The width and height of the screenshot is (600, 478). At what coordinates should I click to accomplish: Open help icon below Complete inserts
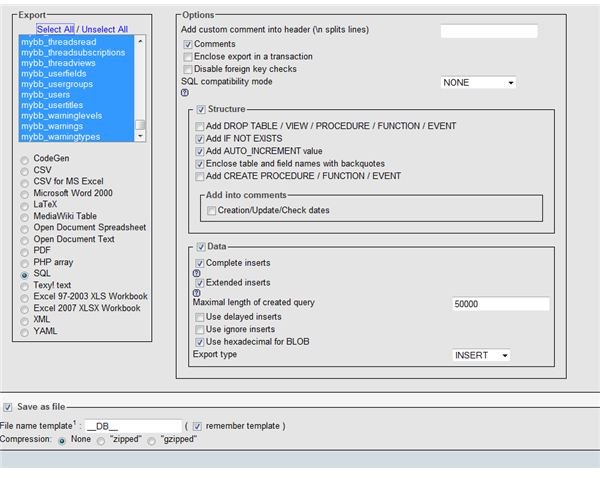[x=196, y=273]
